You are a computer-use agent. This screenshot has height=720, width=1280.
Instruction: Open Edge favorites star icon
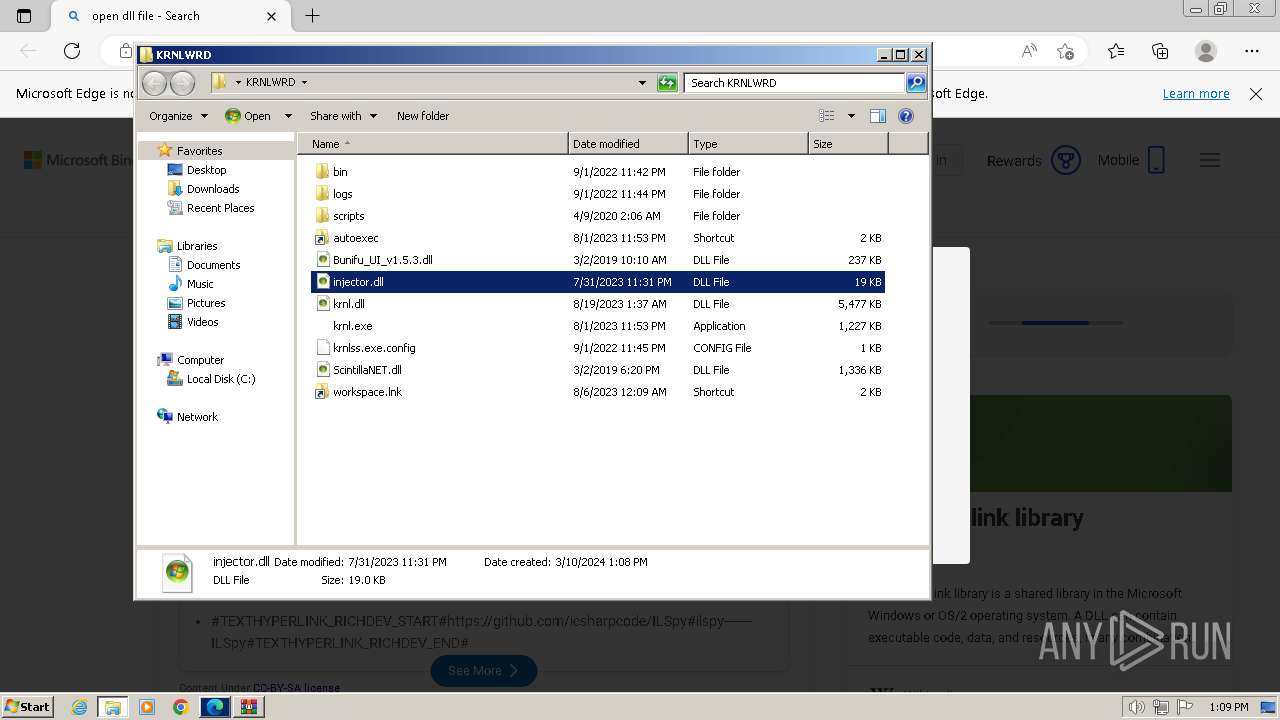coord(1116,51)
